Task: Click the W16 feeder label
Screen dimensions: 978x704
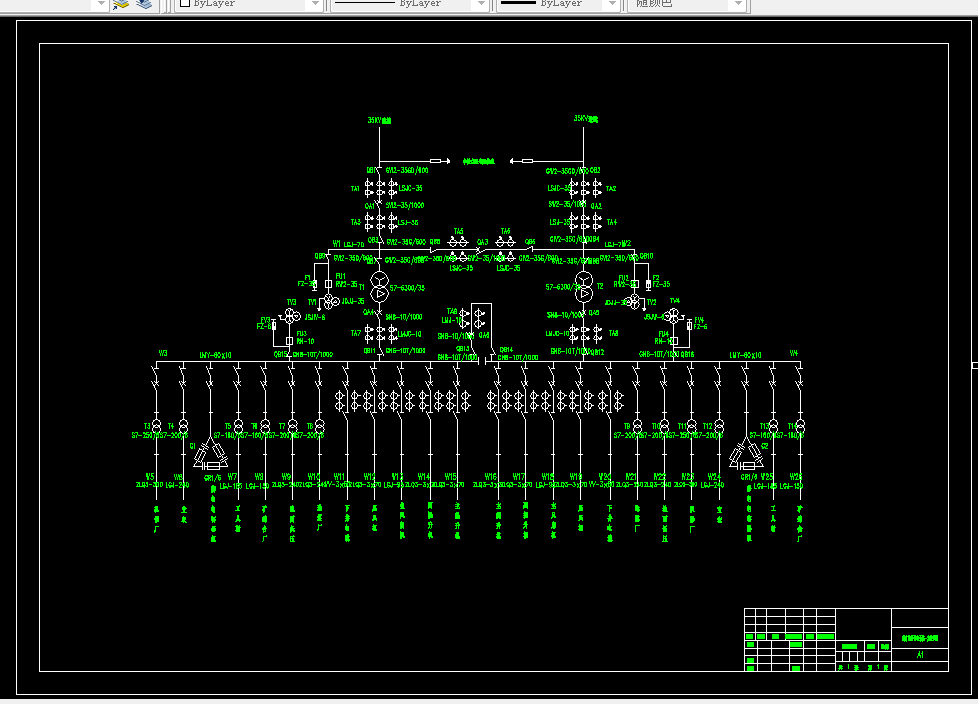Action: (x=490, y=477)
